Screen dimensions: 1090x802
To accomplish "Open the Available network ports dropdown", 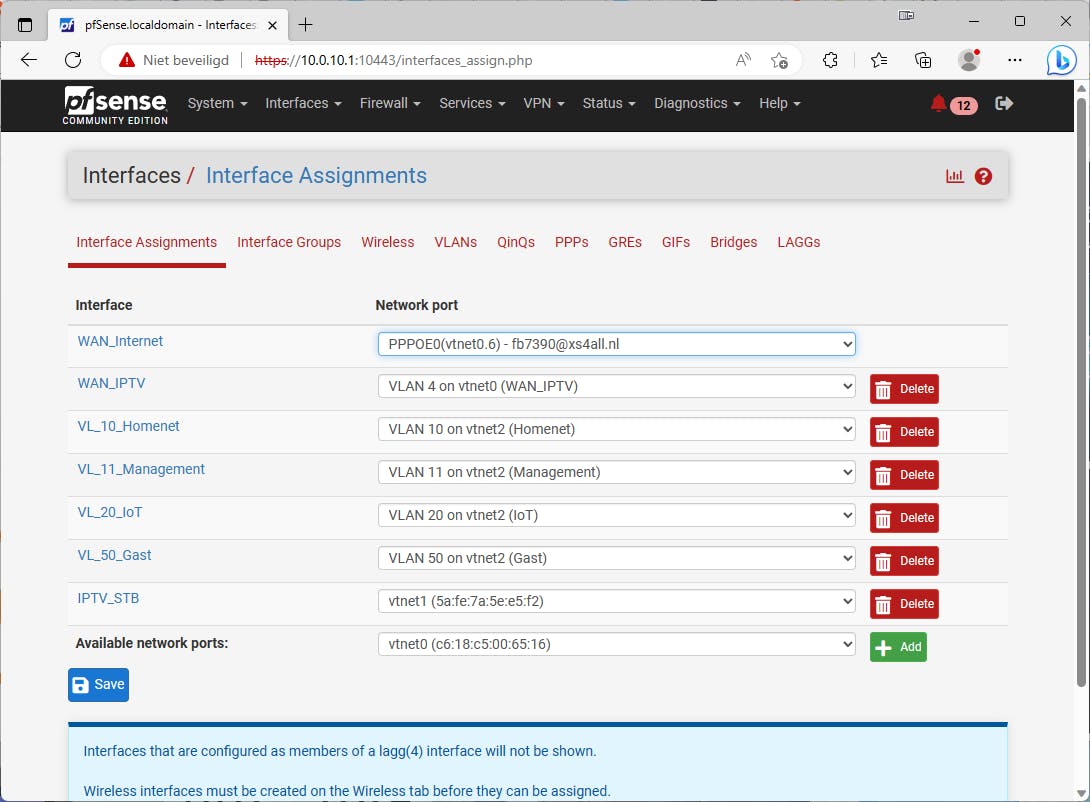I will [616, 644].
